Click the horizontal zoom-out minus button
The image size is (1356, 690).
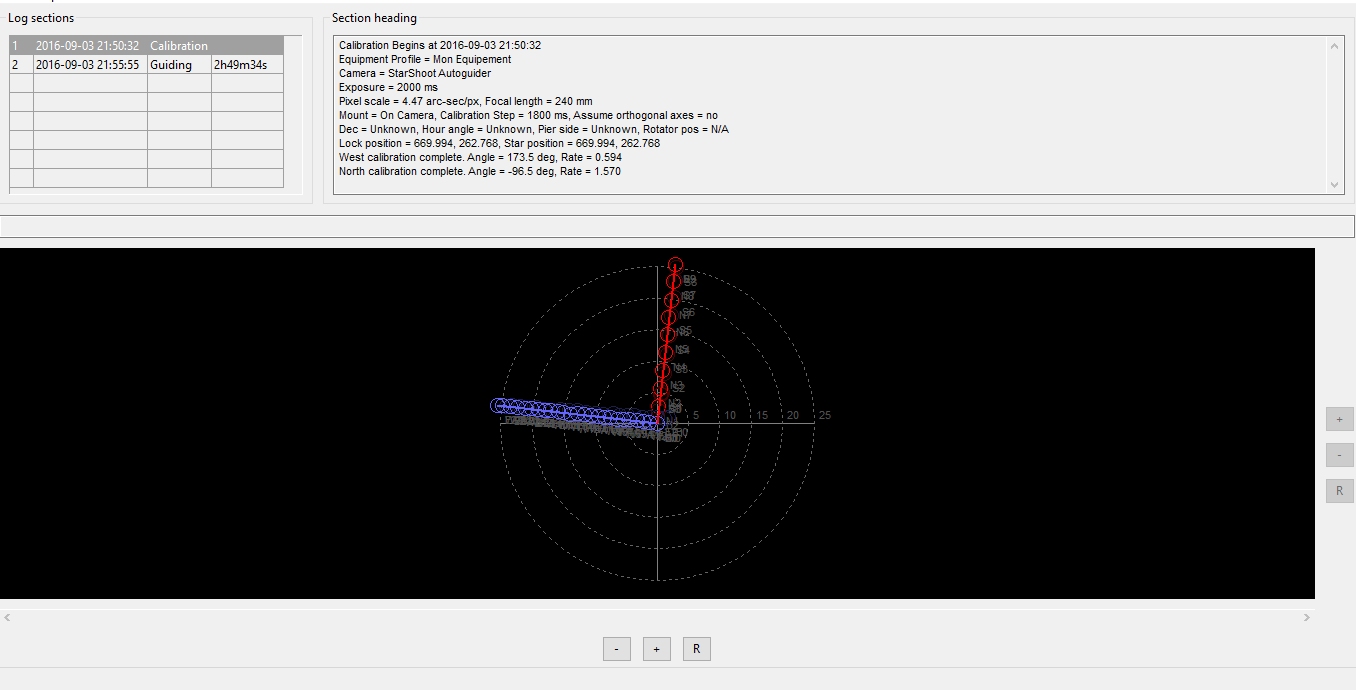617,649
